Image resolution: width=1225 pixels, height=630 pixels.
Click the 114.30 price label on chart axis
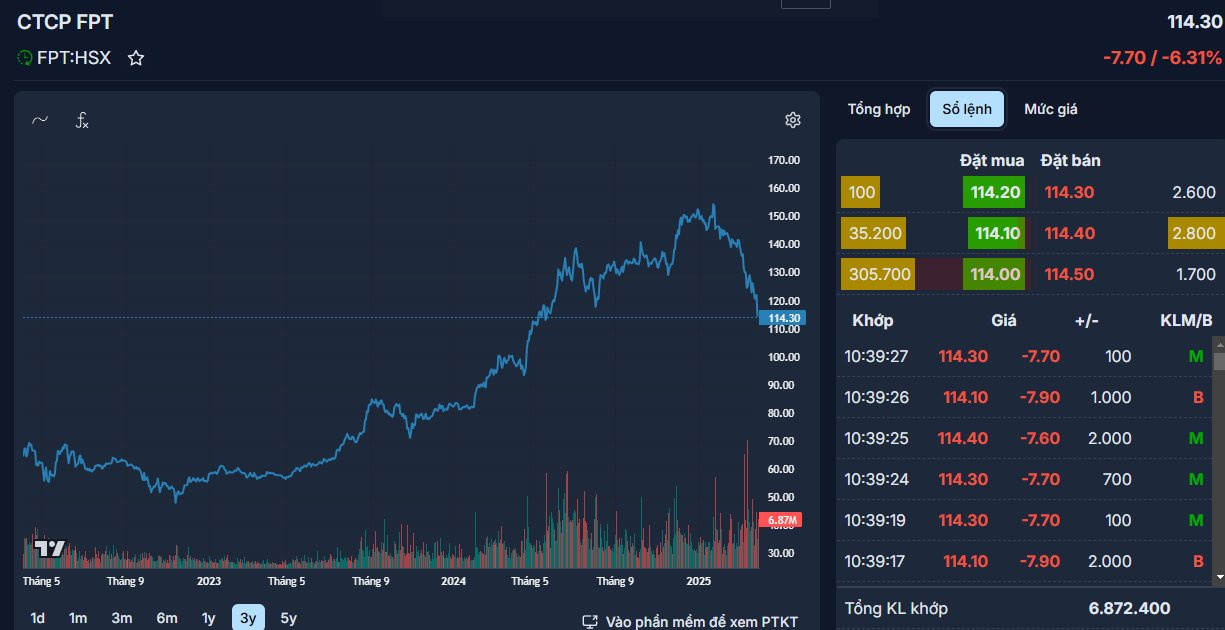(x=781, y=318)
